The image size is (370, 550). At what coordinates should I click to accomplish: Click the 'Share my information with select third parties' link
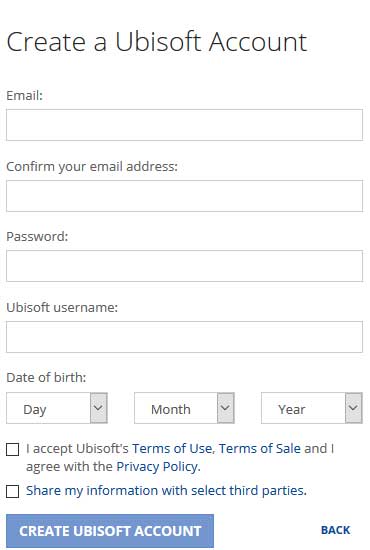coord(166,491)
